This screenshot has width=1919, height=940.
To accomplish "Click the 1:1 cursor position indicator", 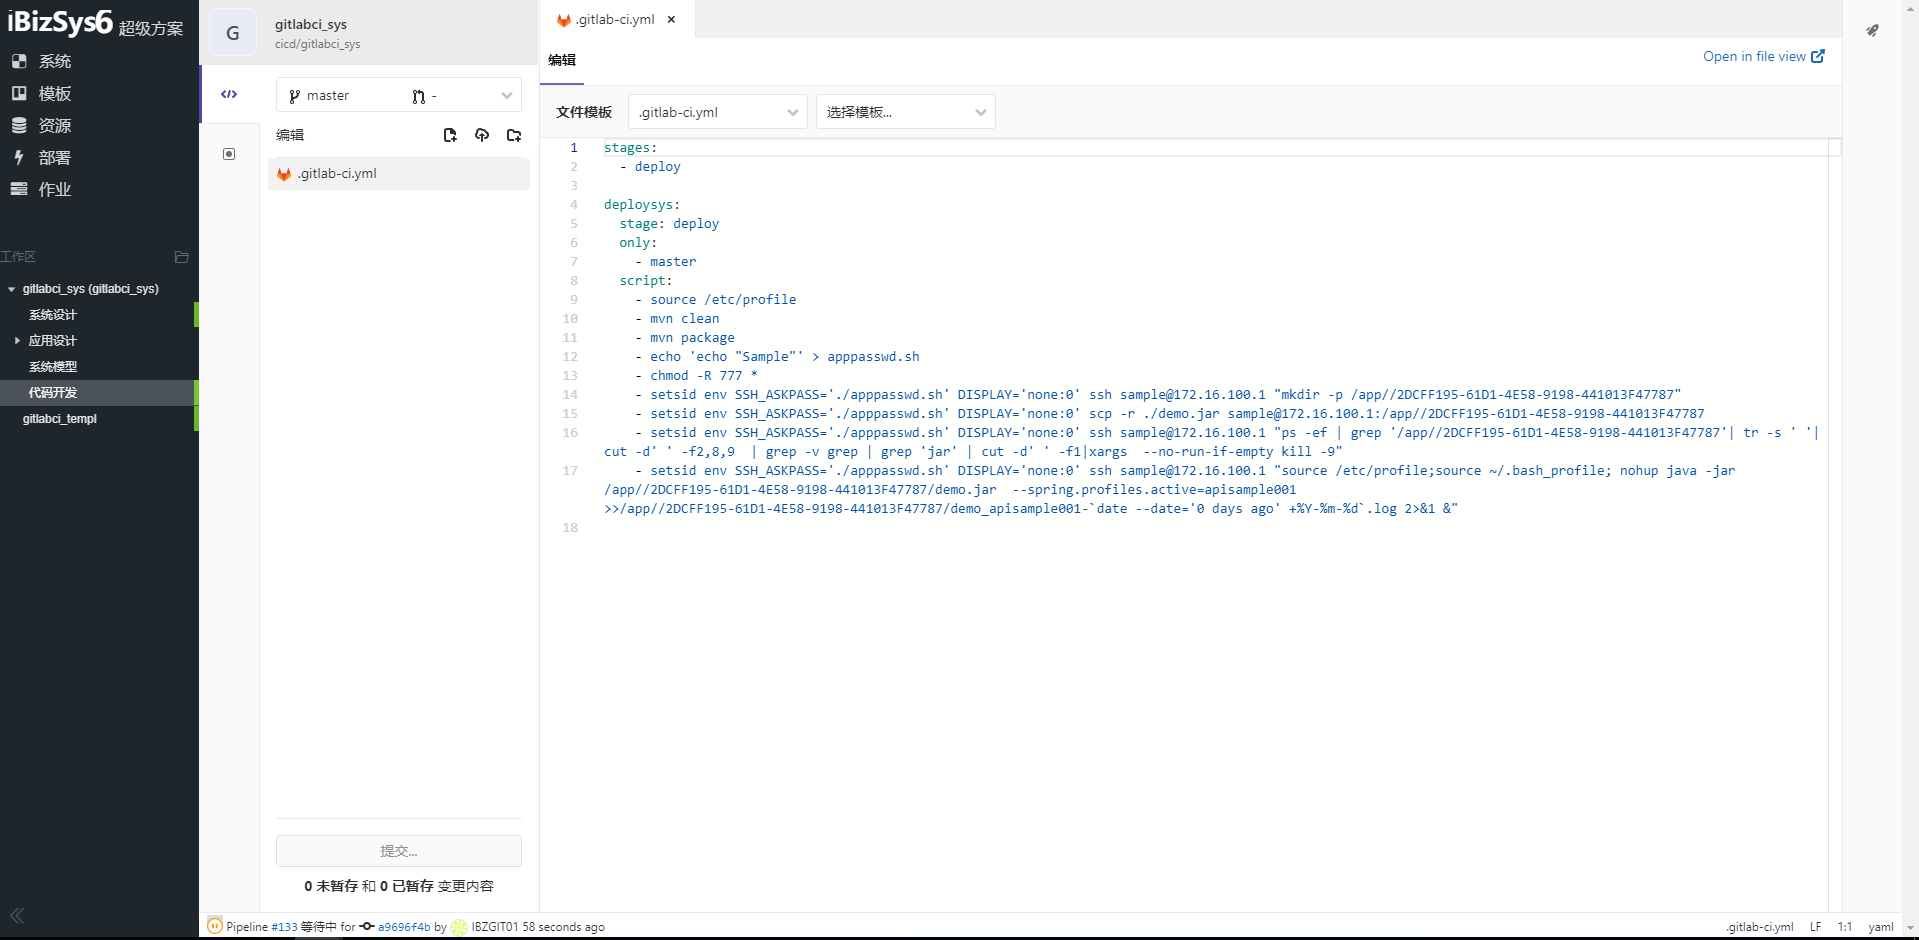I will click(x=1845, y=927).
